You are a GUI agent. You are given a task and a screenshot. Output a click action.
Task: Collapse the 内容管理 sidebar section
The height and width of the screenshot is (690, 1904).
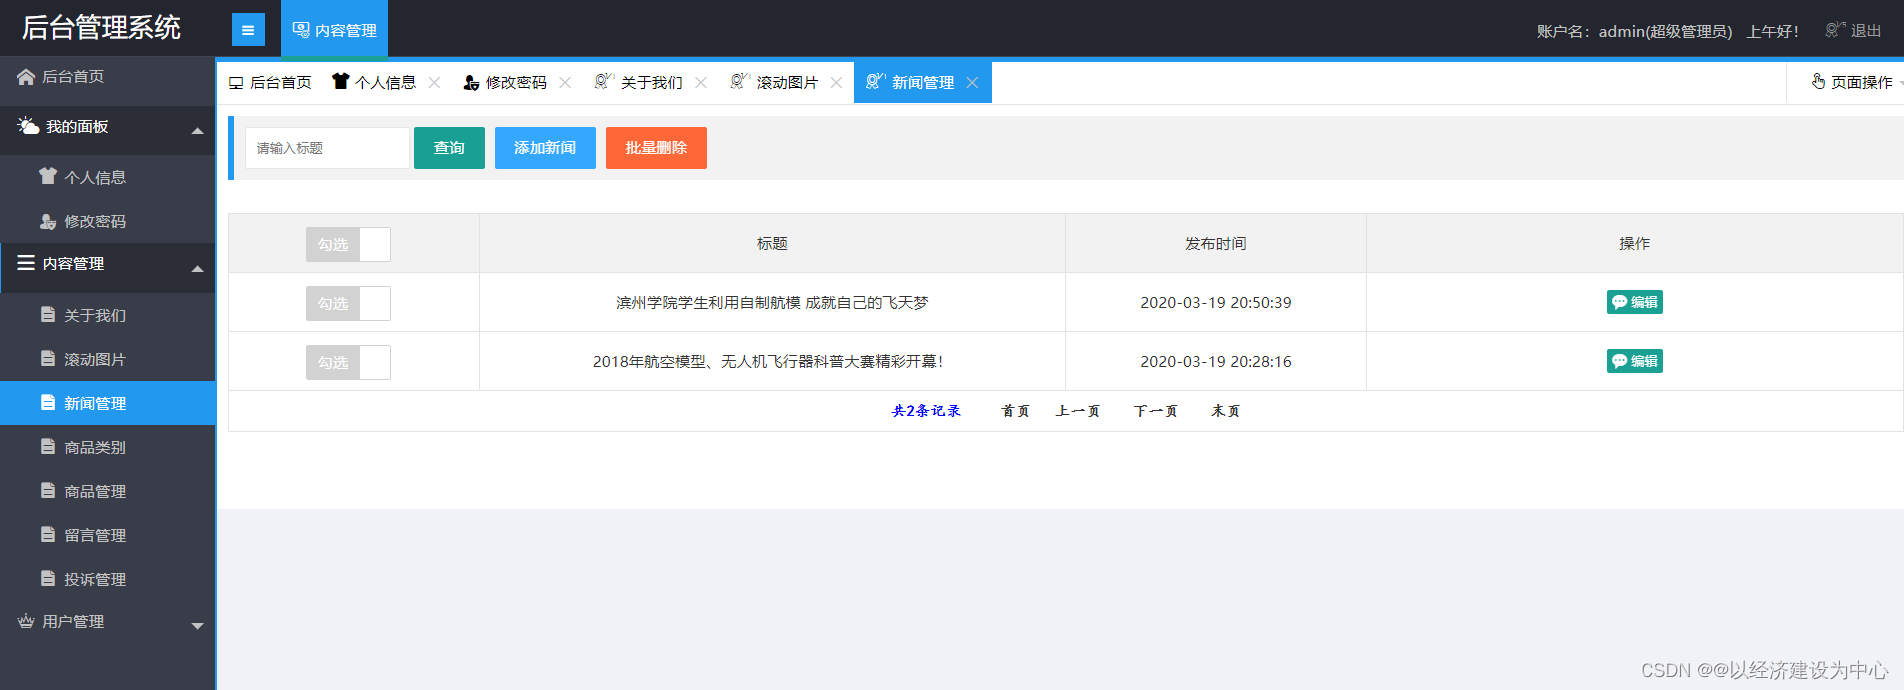tap(197, 268)
